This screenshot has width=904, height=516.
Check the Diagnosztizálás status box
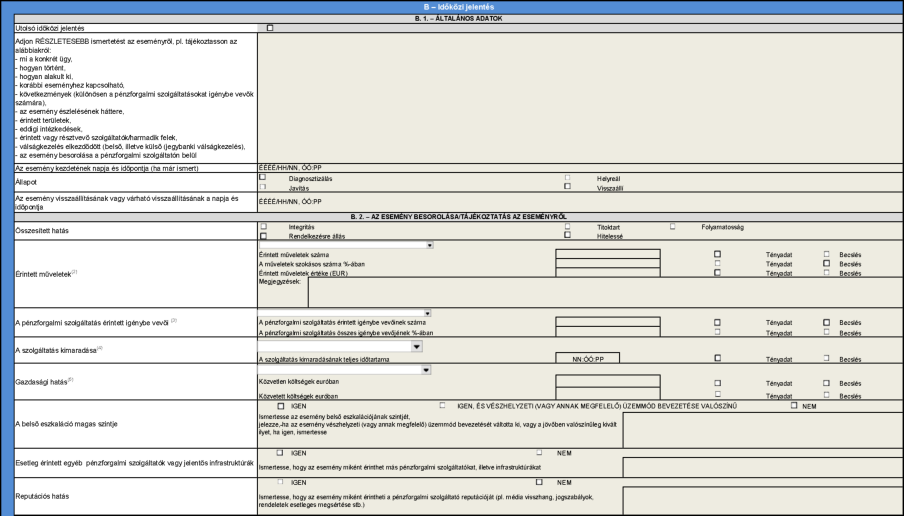pos(263,178)
